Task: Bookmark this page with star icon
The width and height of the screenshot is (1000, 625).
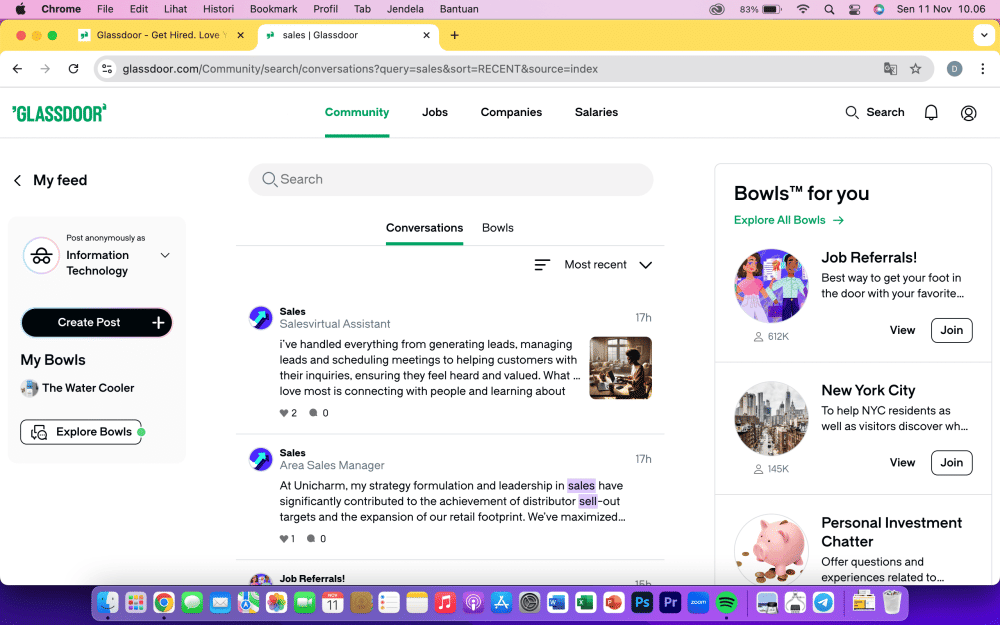Action: tap(915, 69)
